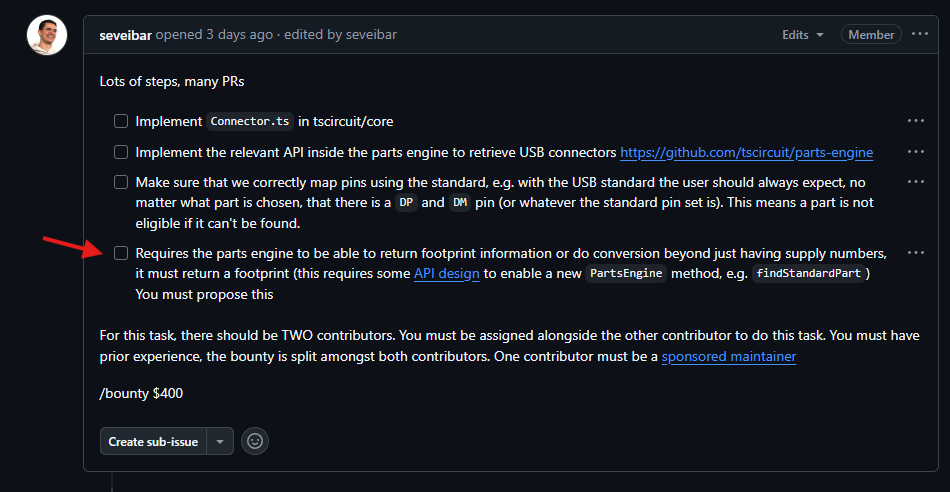Check the correctly map pins task checkbox
Screen dimensions: 950x492
click(x=121, y=183)
